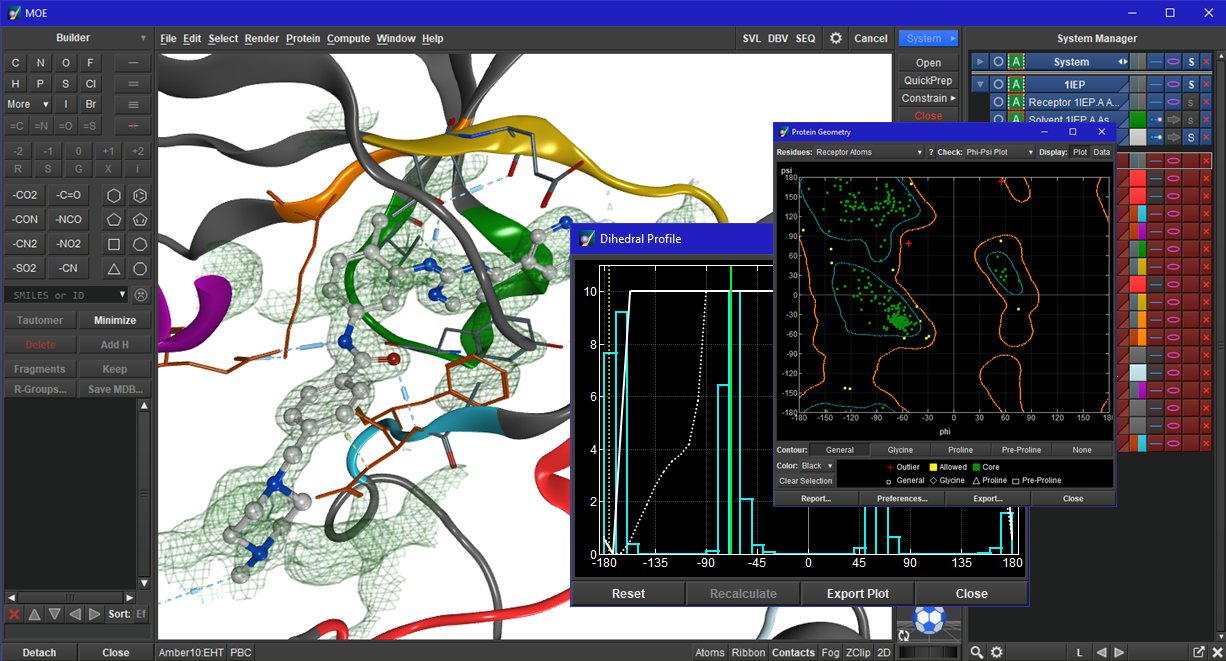Click the sad face icon beside SMILES field
Image resolution: width=1226 pixels, height=661 pixels.
tap(141, 295)
